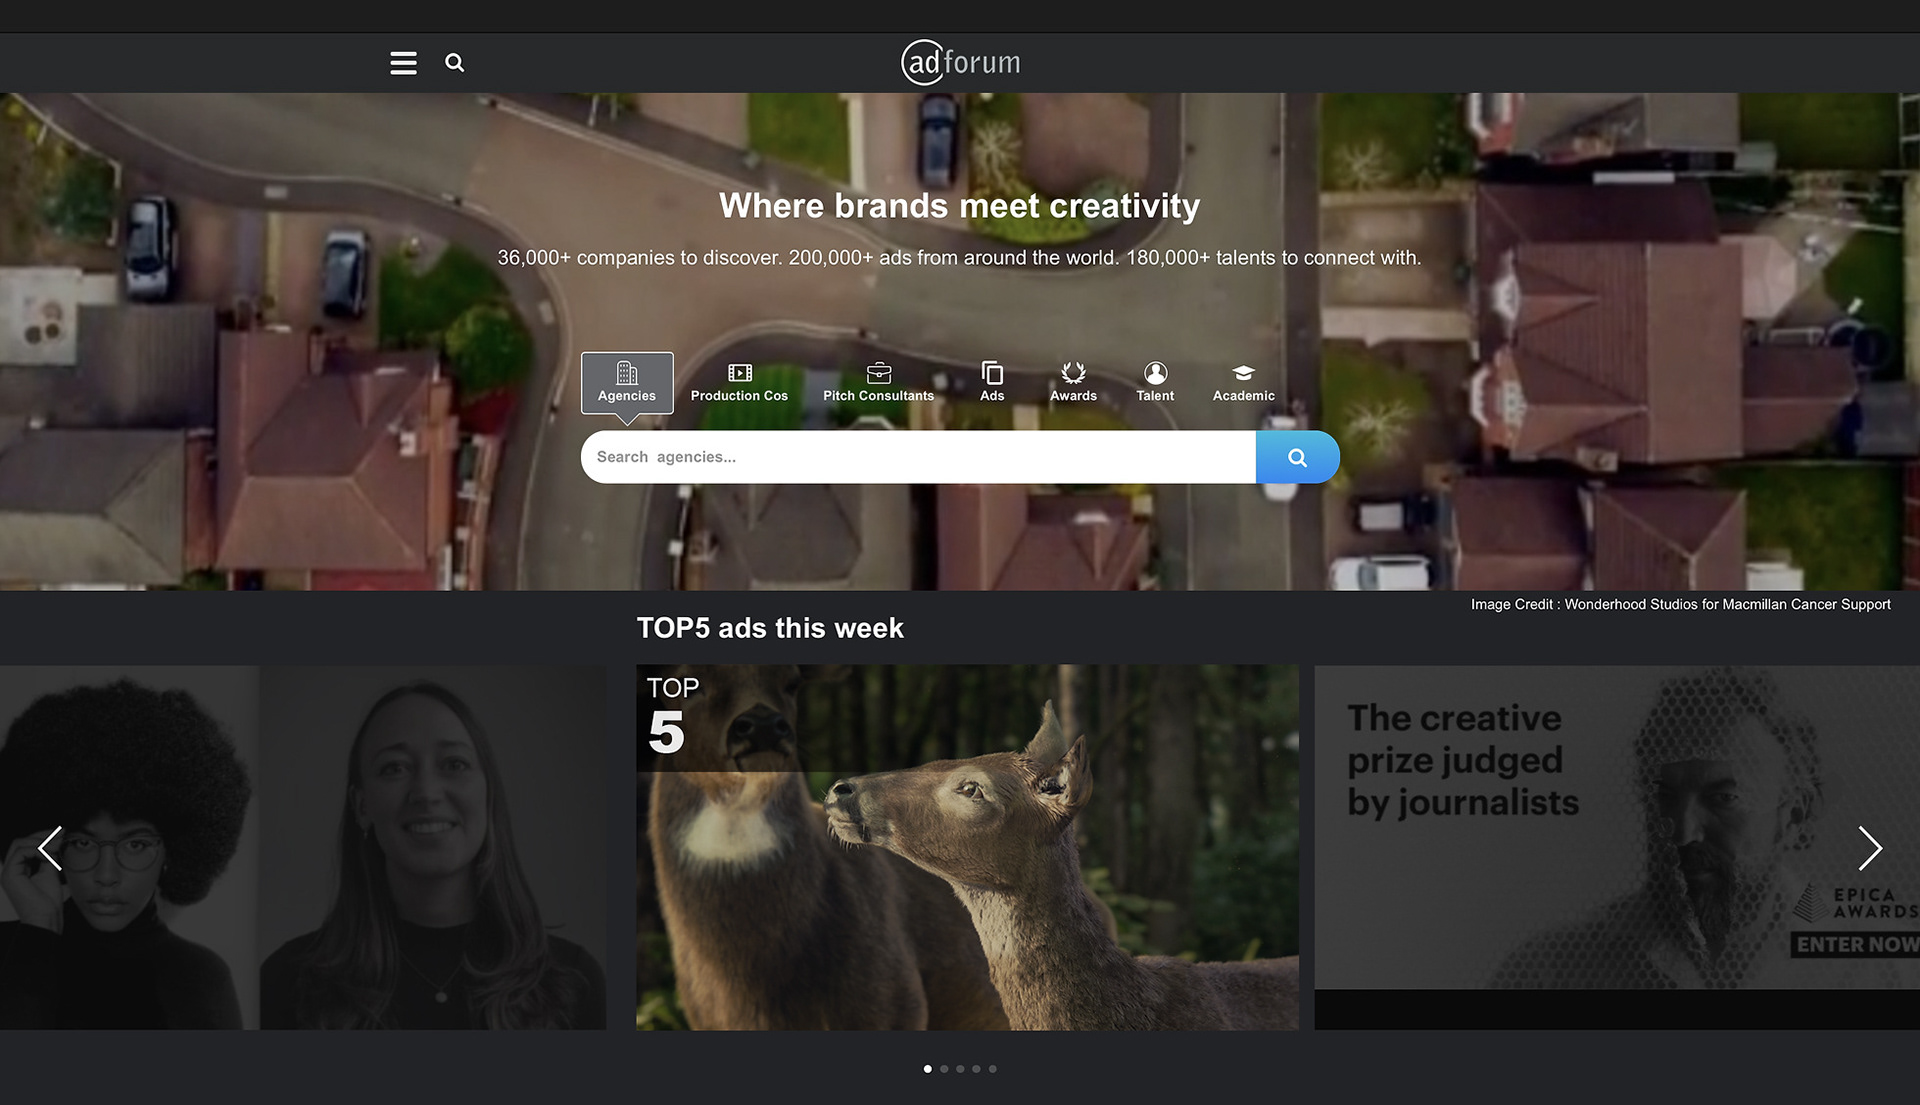Jump to fifth carousel pagination dot
The height and width of the screenshot is (1105, 1920).
(993, 1069)
